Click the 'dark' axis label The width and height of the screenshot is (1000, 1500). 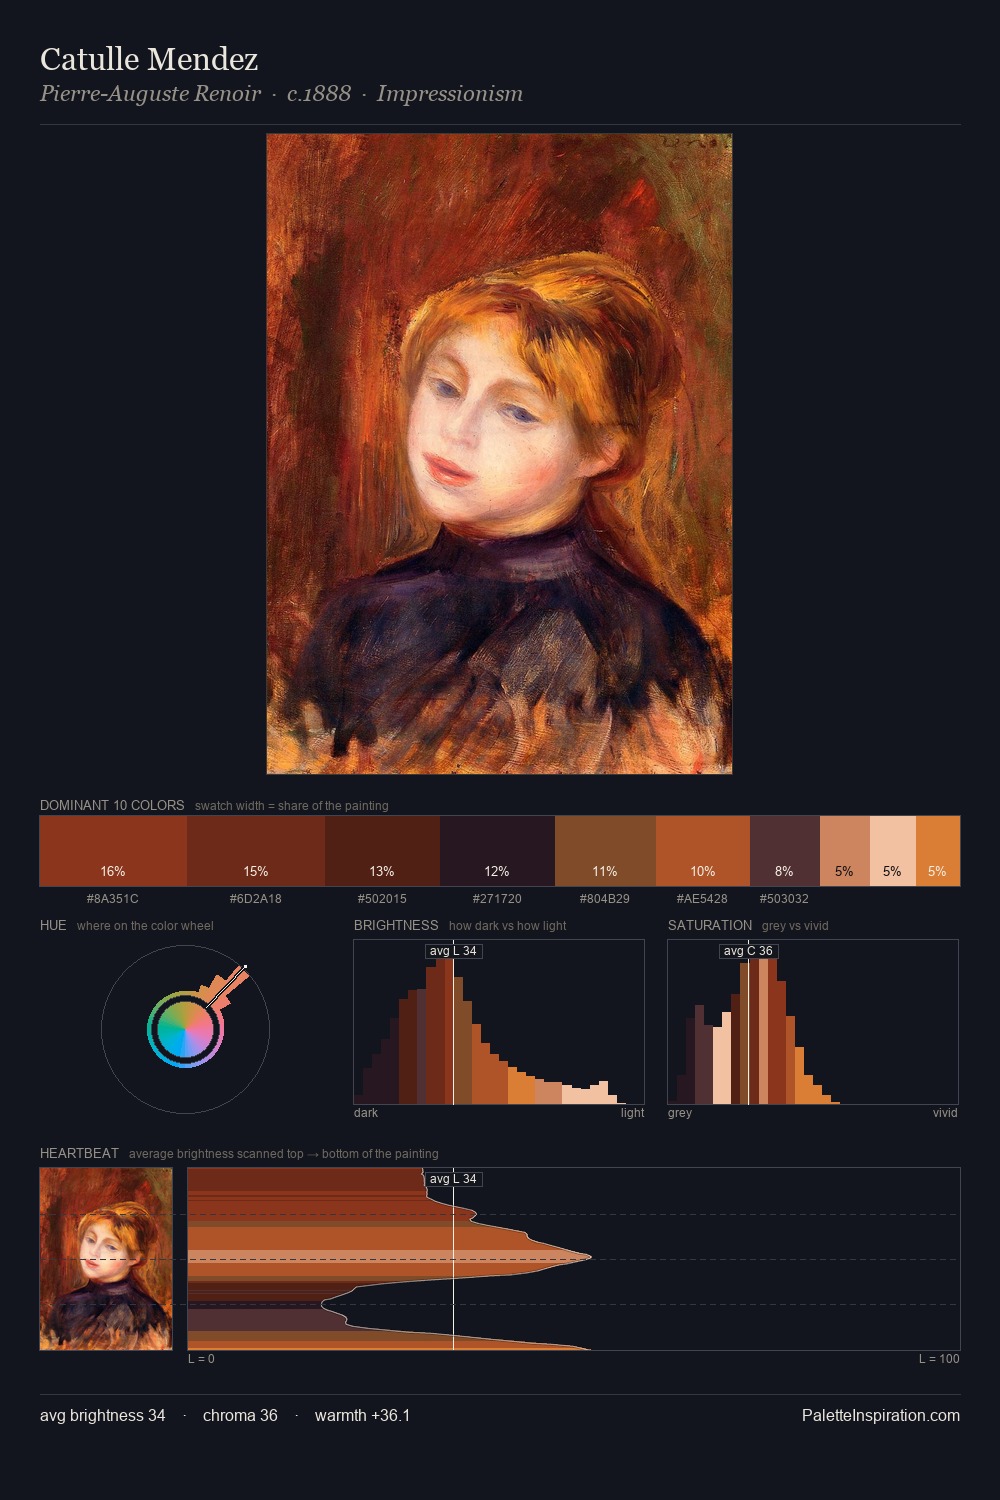pyautogui.click(x=366, y=1113)
